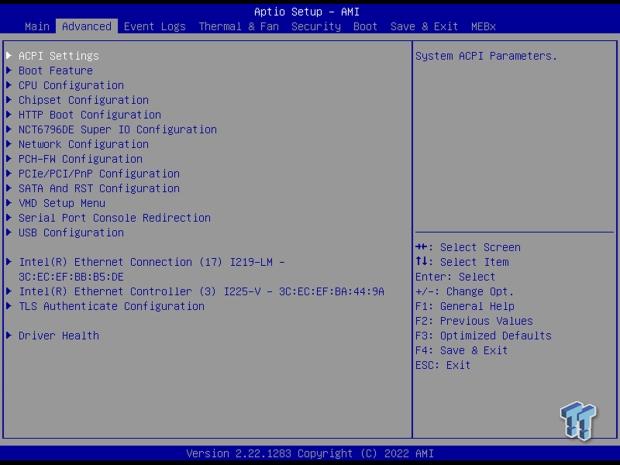
Task: Click arrow beside Chipset Configuration
Action: coord(9,99)
